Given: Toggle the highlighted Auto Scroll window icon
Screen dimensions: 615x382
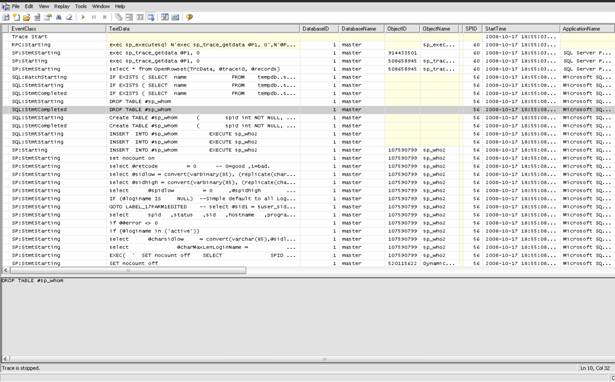Looking at the screenshot, I should pos(151,17).
